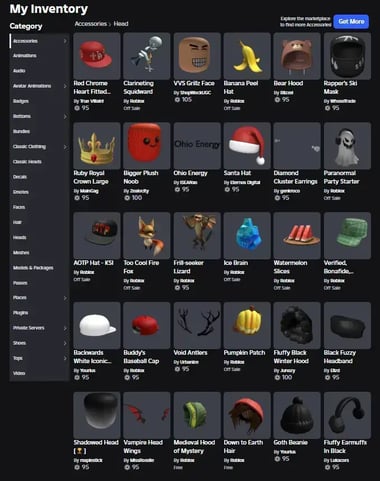The image size is (380, 481).
Task: Open the Banana Peel Hat item thumbnail
Action: click(x=247, y=56)
